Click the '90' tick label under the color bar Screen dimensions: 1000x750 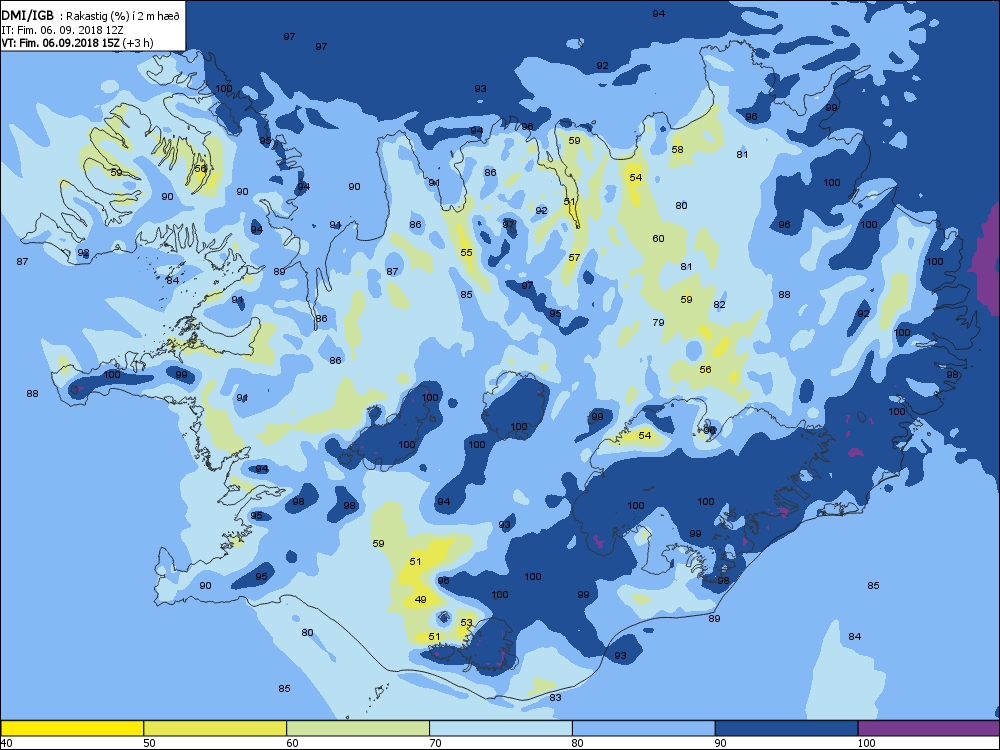(721, 743)
